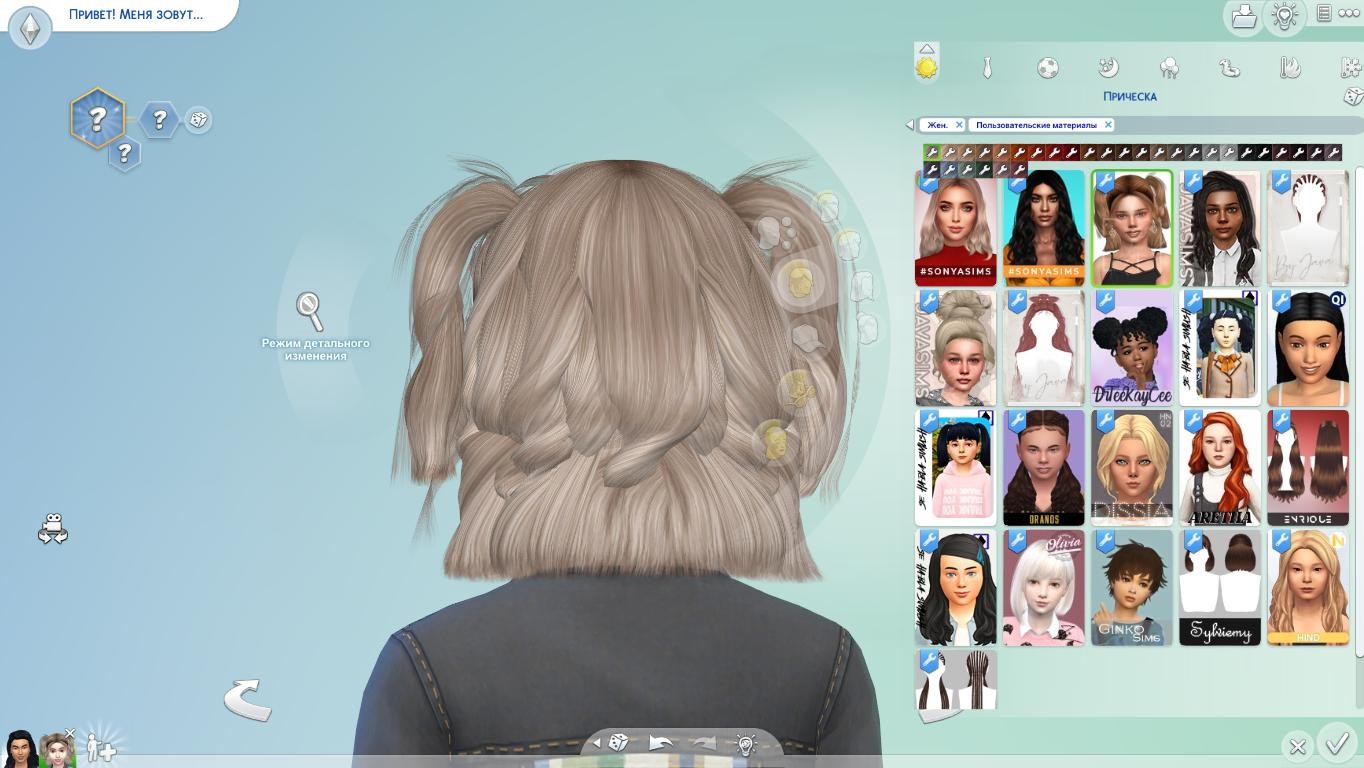Remove the 'Пользовательские материалы' filter tag
Screen dimensions: 1364x768
point(1107,125)
